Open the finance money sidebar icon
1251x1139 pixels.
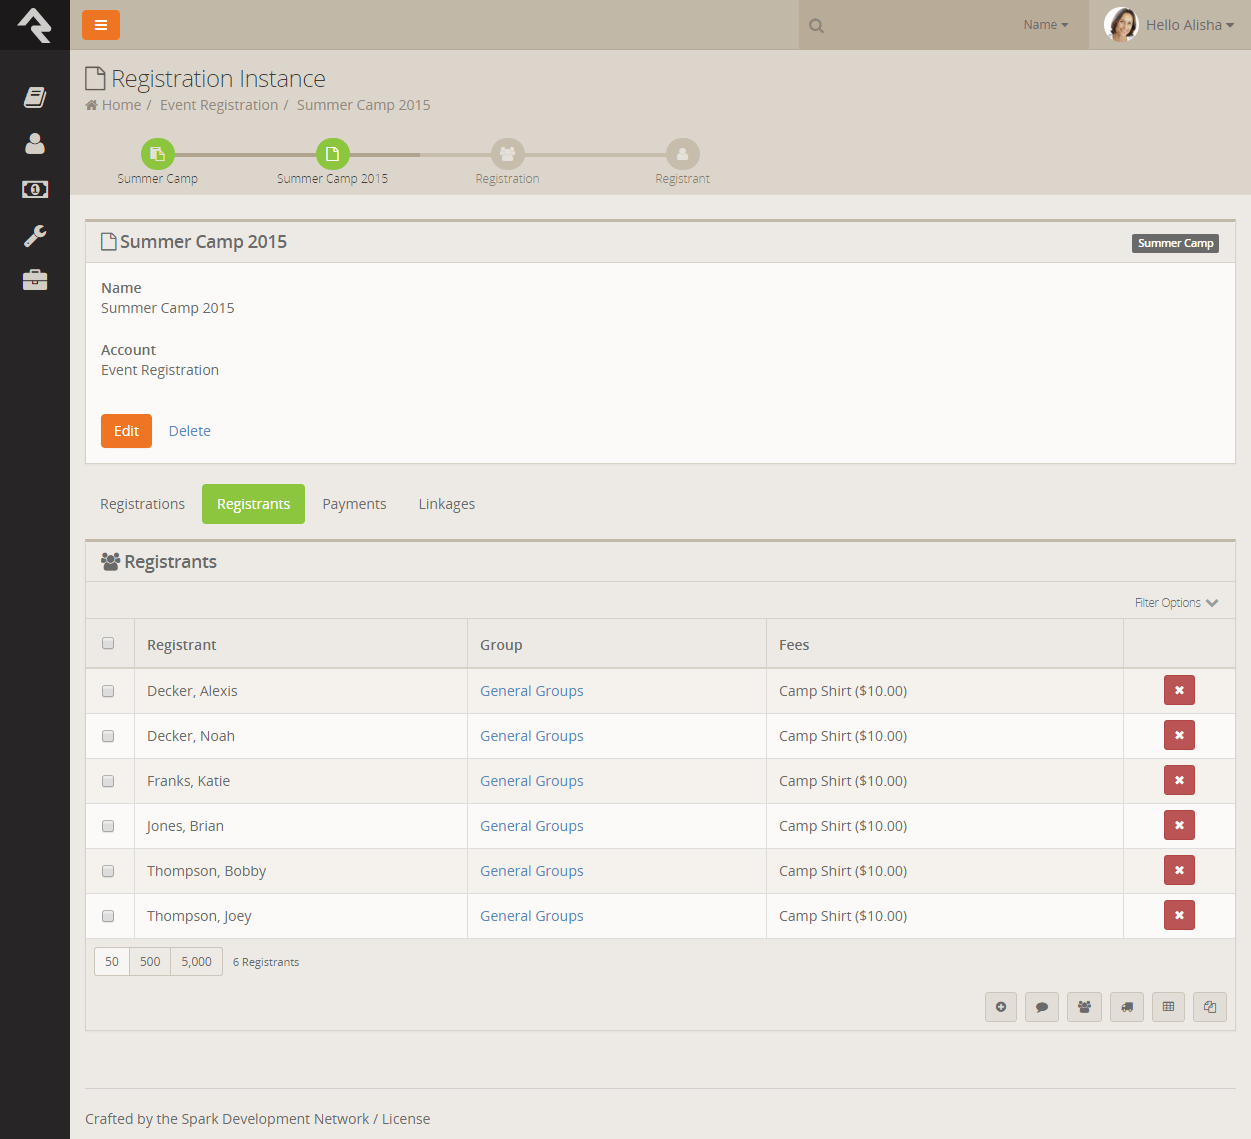35,189
